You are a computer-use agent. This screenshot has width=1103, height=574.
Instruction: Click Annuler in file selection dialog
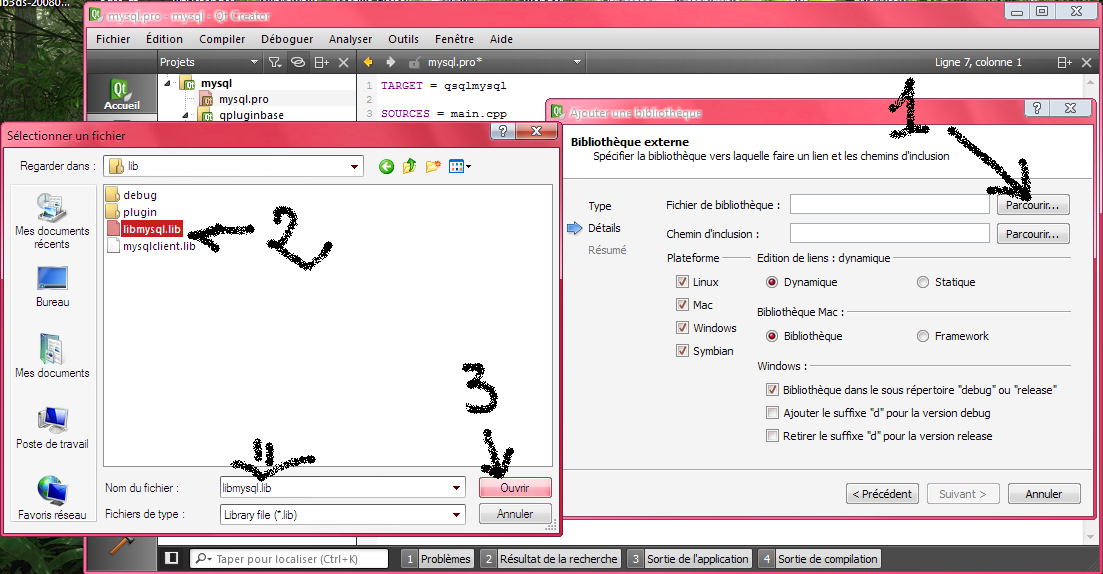pos(515,514)
